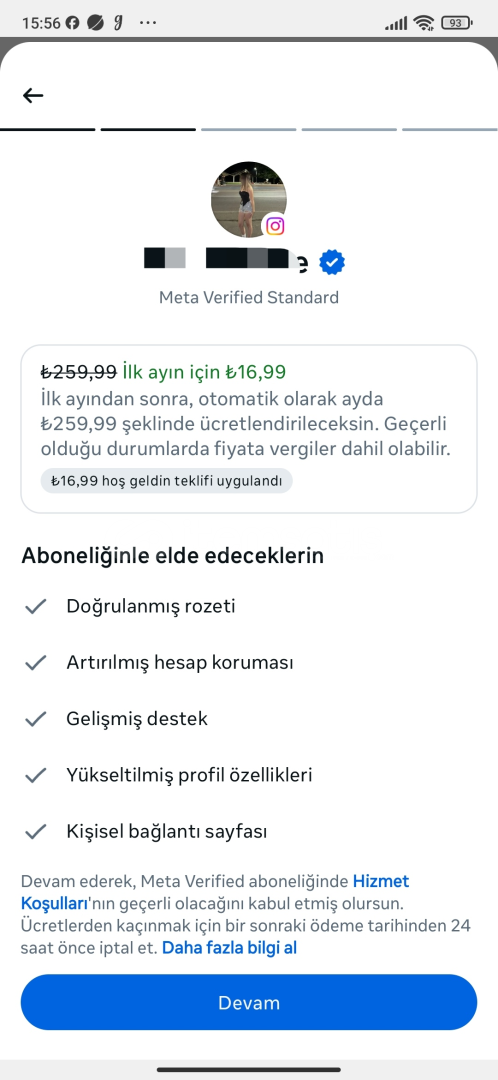Tap the Facebook notification icon in status bar

coord(72,23)
